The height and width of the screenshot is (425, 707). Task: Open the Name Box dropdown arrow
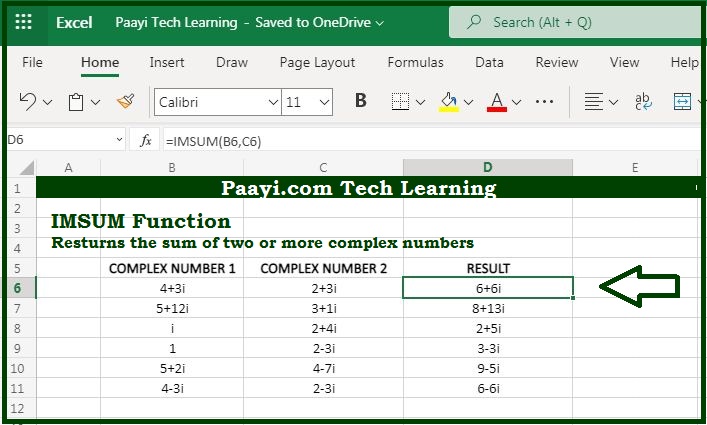pyautogui.click(x=119, y=140)
